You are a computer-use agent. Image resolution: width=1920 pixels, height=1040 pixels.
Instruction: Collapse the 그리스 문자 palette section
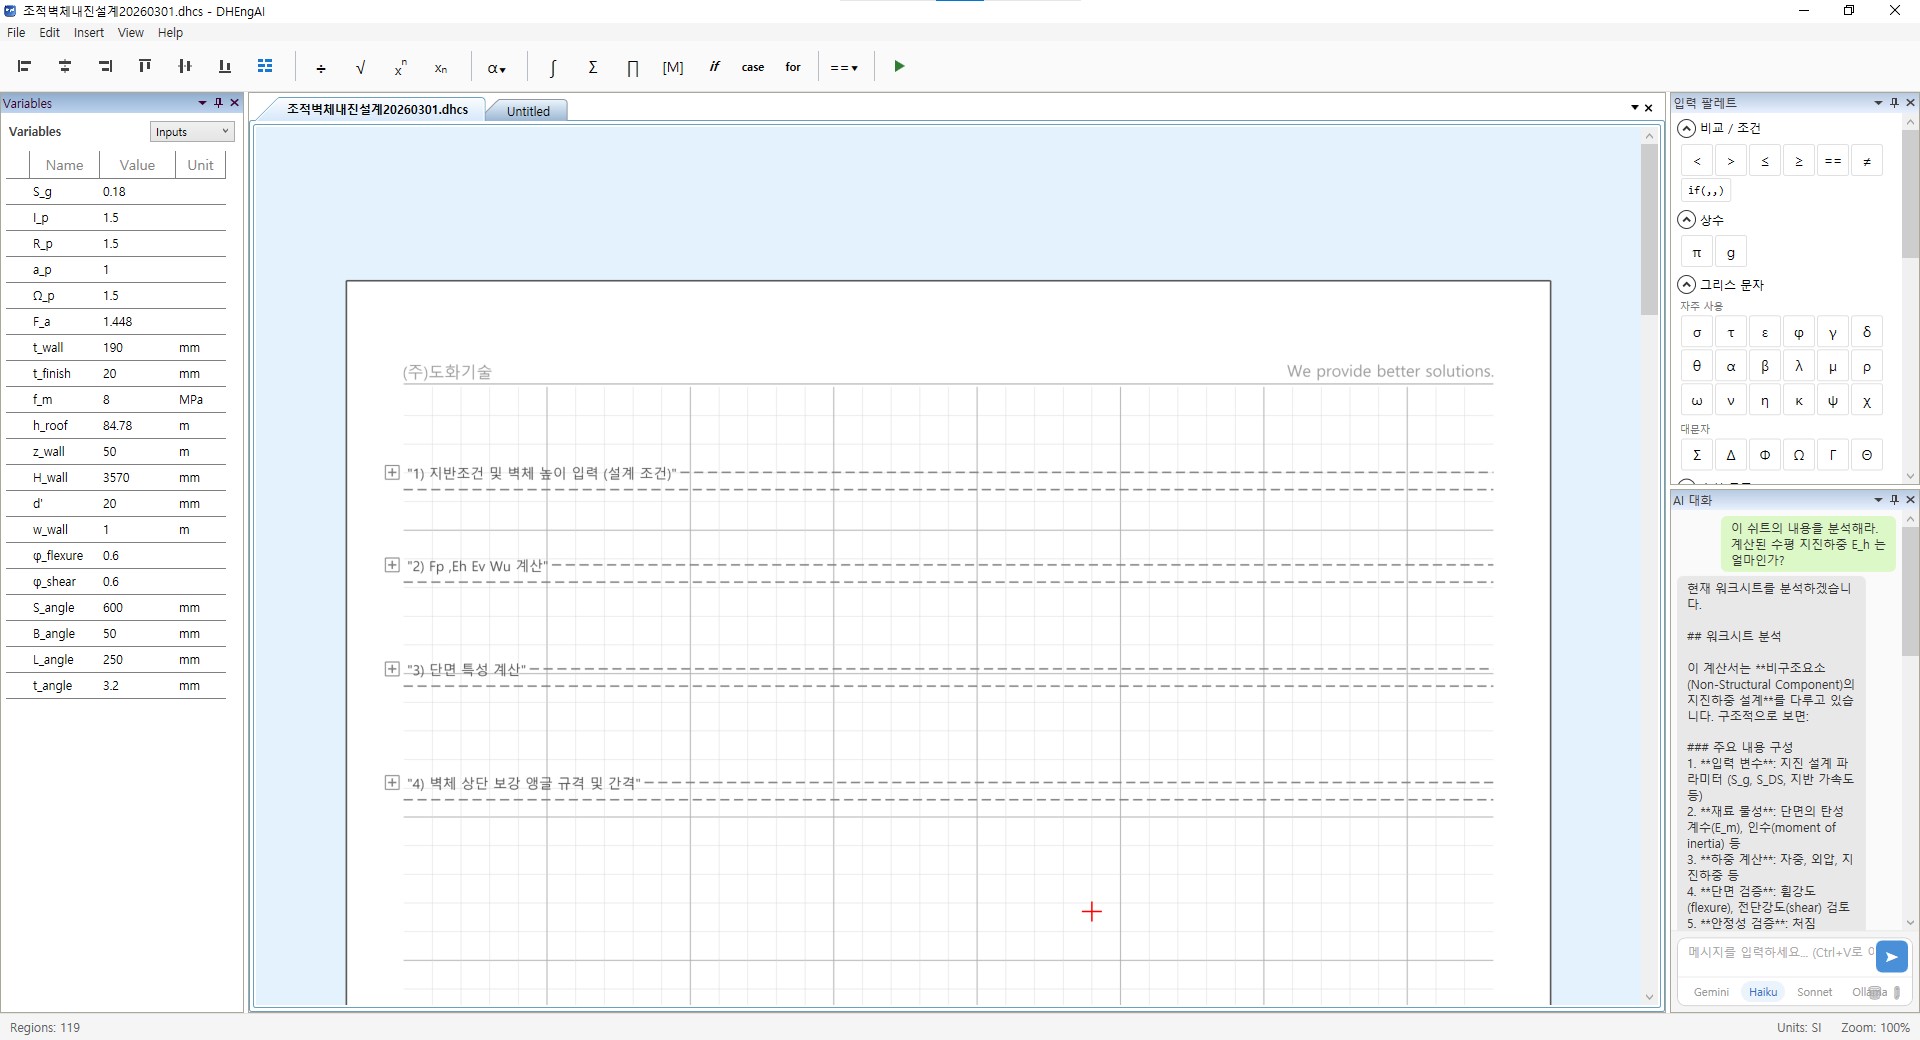(1687, 285)
